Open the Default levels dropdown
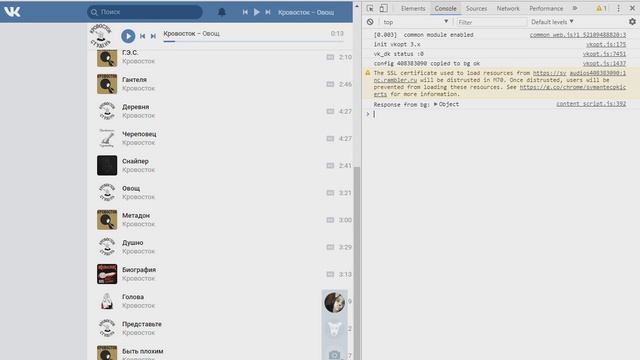640x360 pixels. click(552, 22)
